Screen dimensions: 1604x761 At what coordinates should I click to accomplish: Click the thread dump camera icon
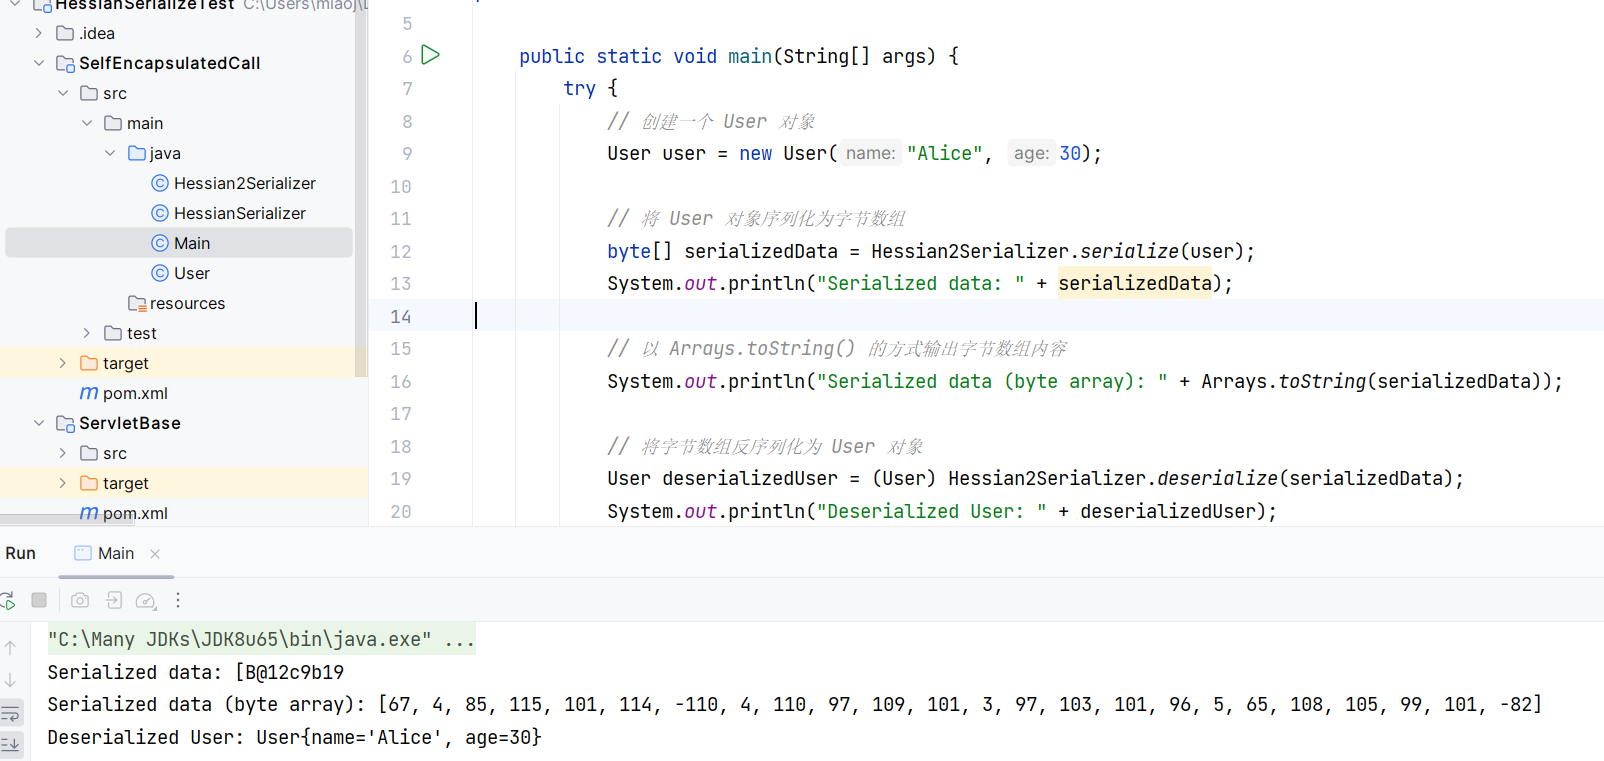[80, 600]
